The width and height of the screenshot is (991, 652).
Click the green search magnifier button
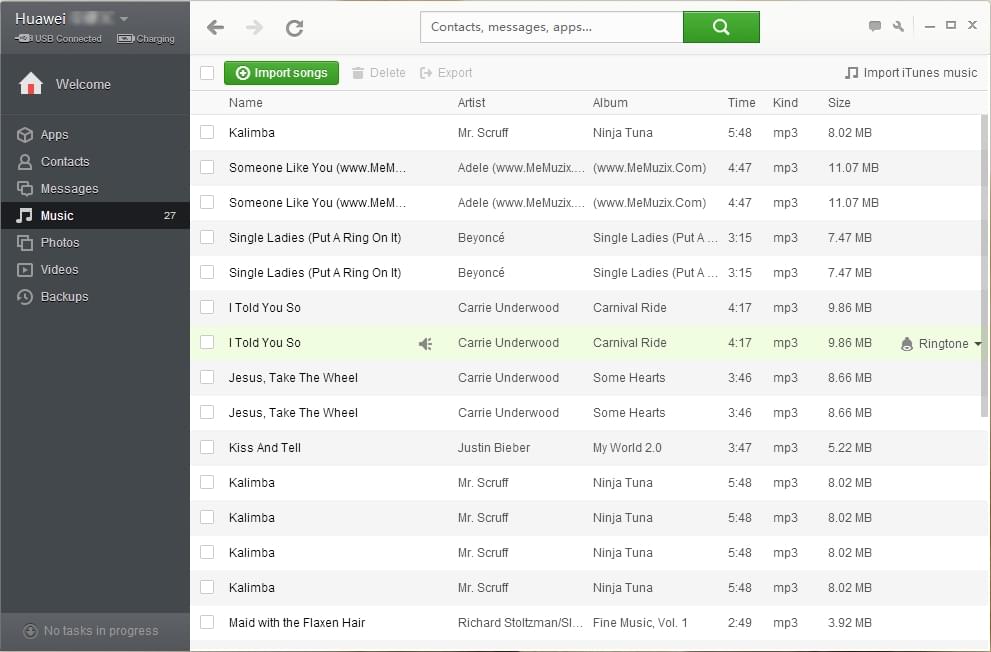[721, 27]
